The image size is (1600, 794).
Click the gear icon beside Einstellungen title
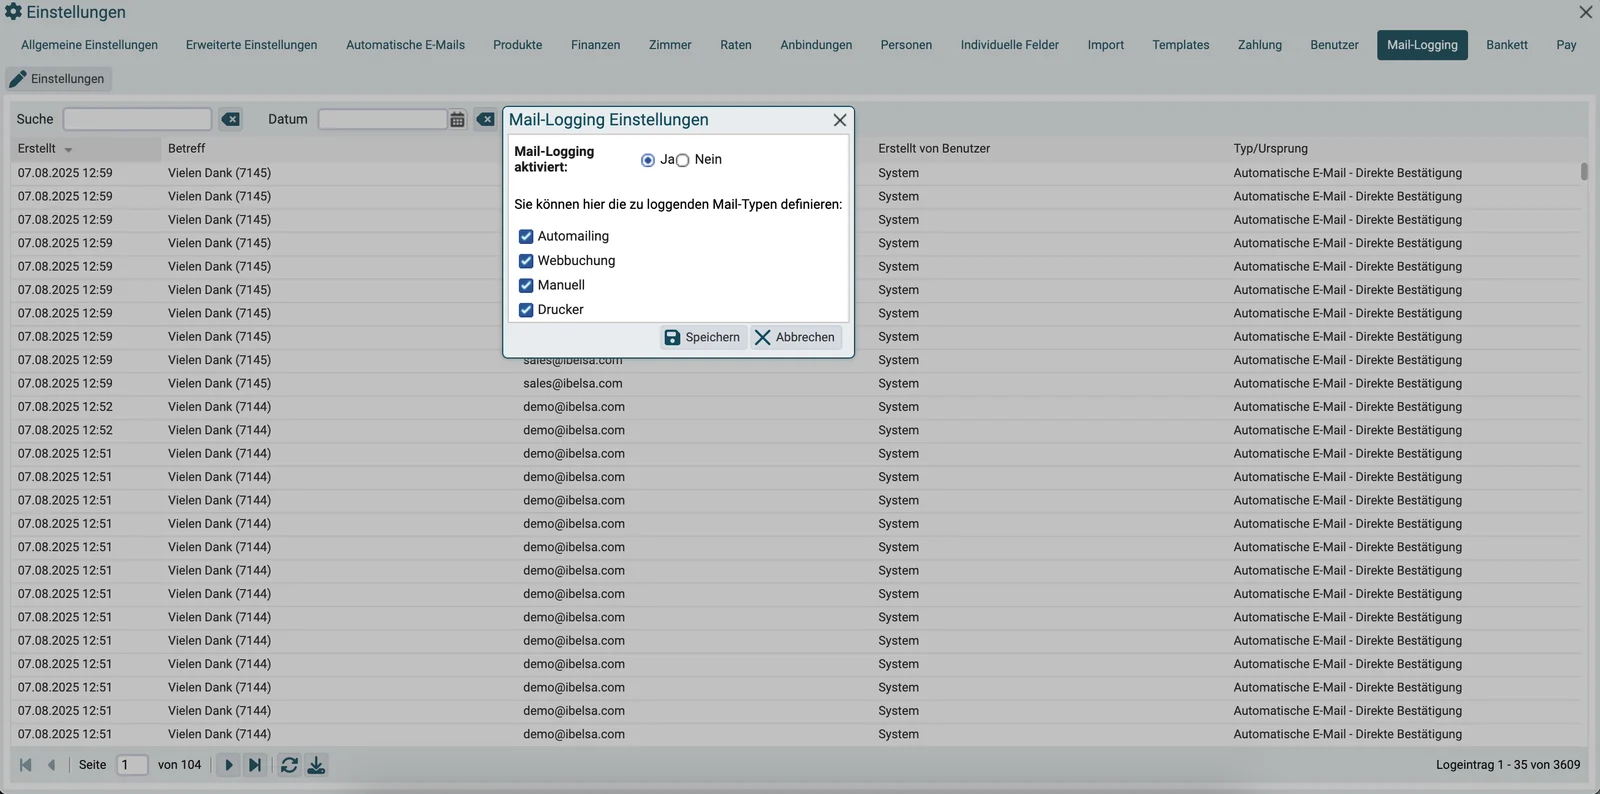click(x=13, y=12)
